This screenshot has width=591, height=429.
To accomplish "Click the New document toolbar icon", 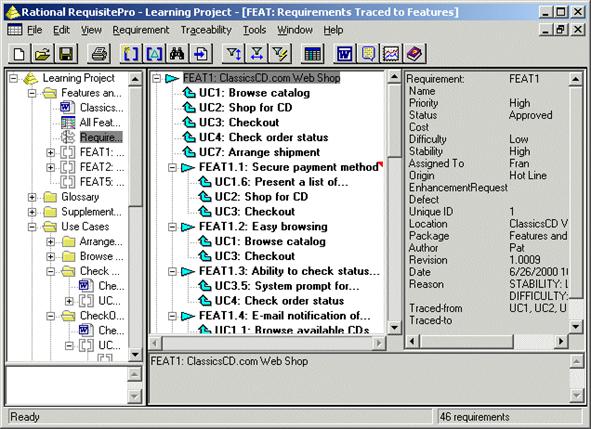I will 19,54.
